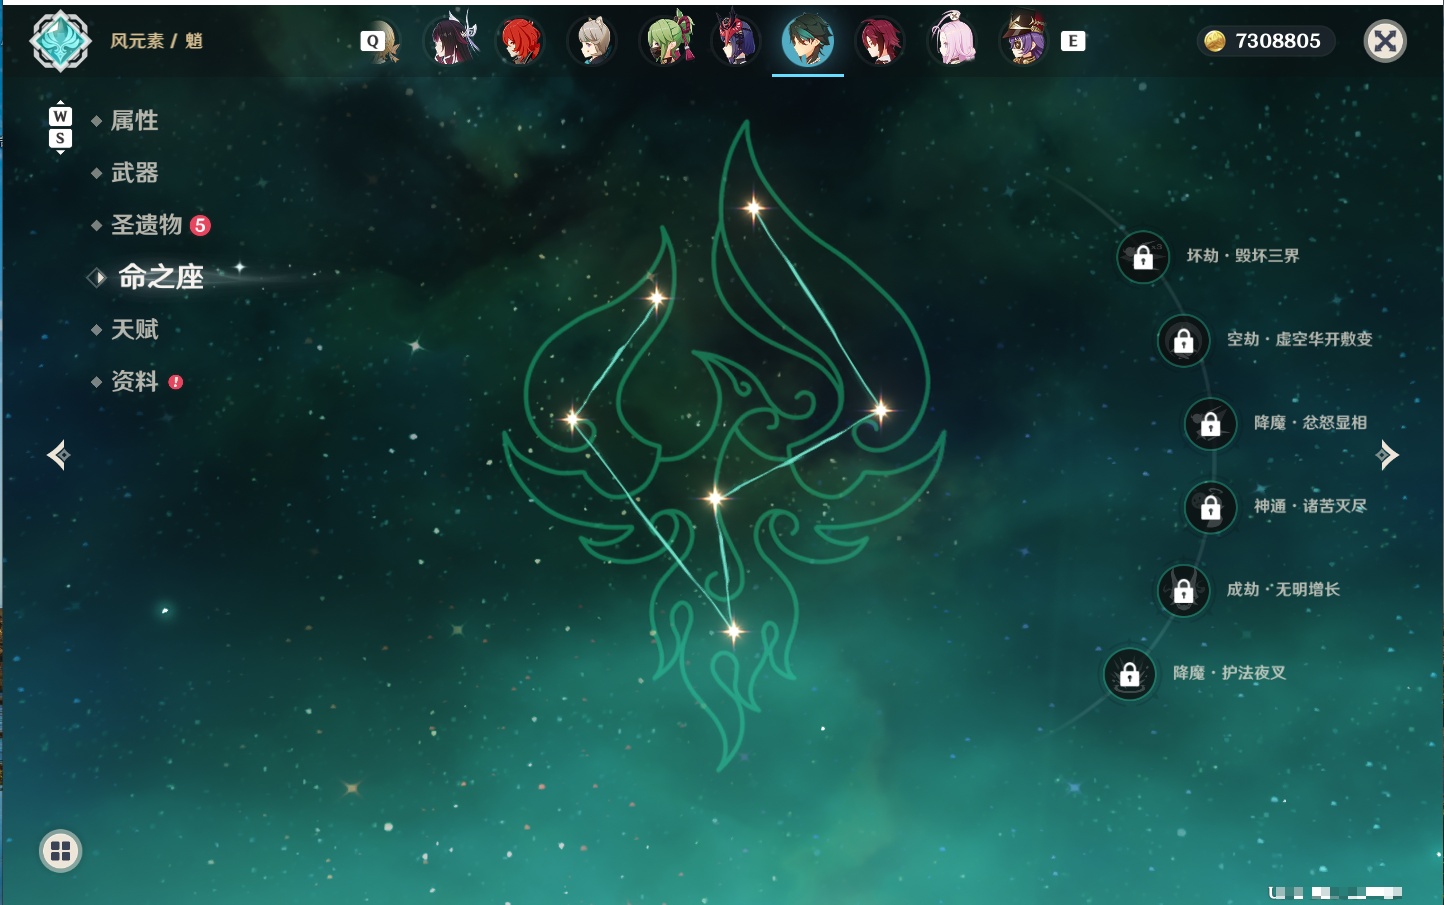Viewport: 1444px width, 905px height.
Task: Open the 资料 menu item
Action: 135,381
